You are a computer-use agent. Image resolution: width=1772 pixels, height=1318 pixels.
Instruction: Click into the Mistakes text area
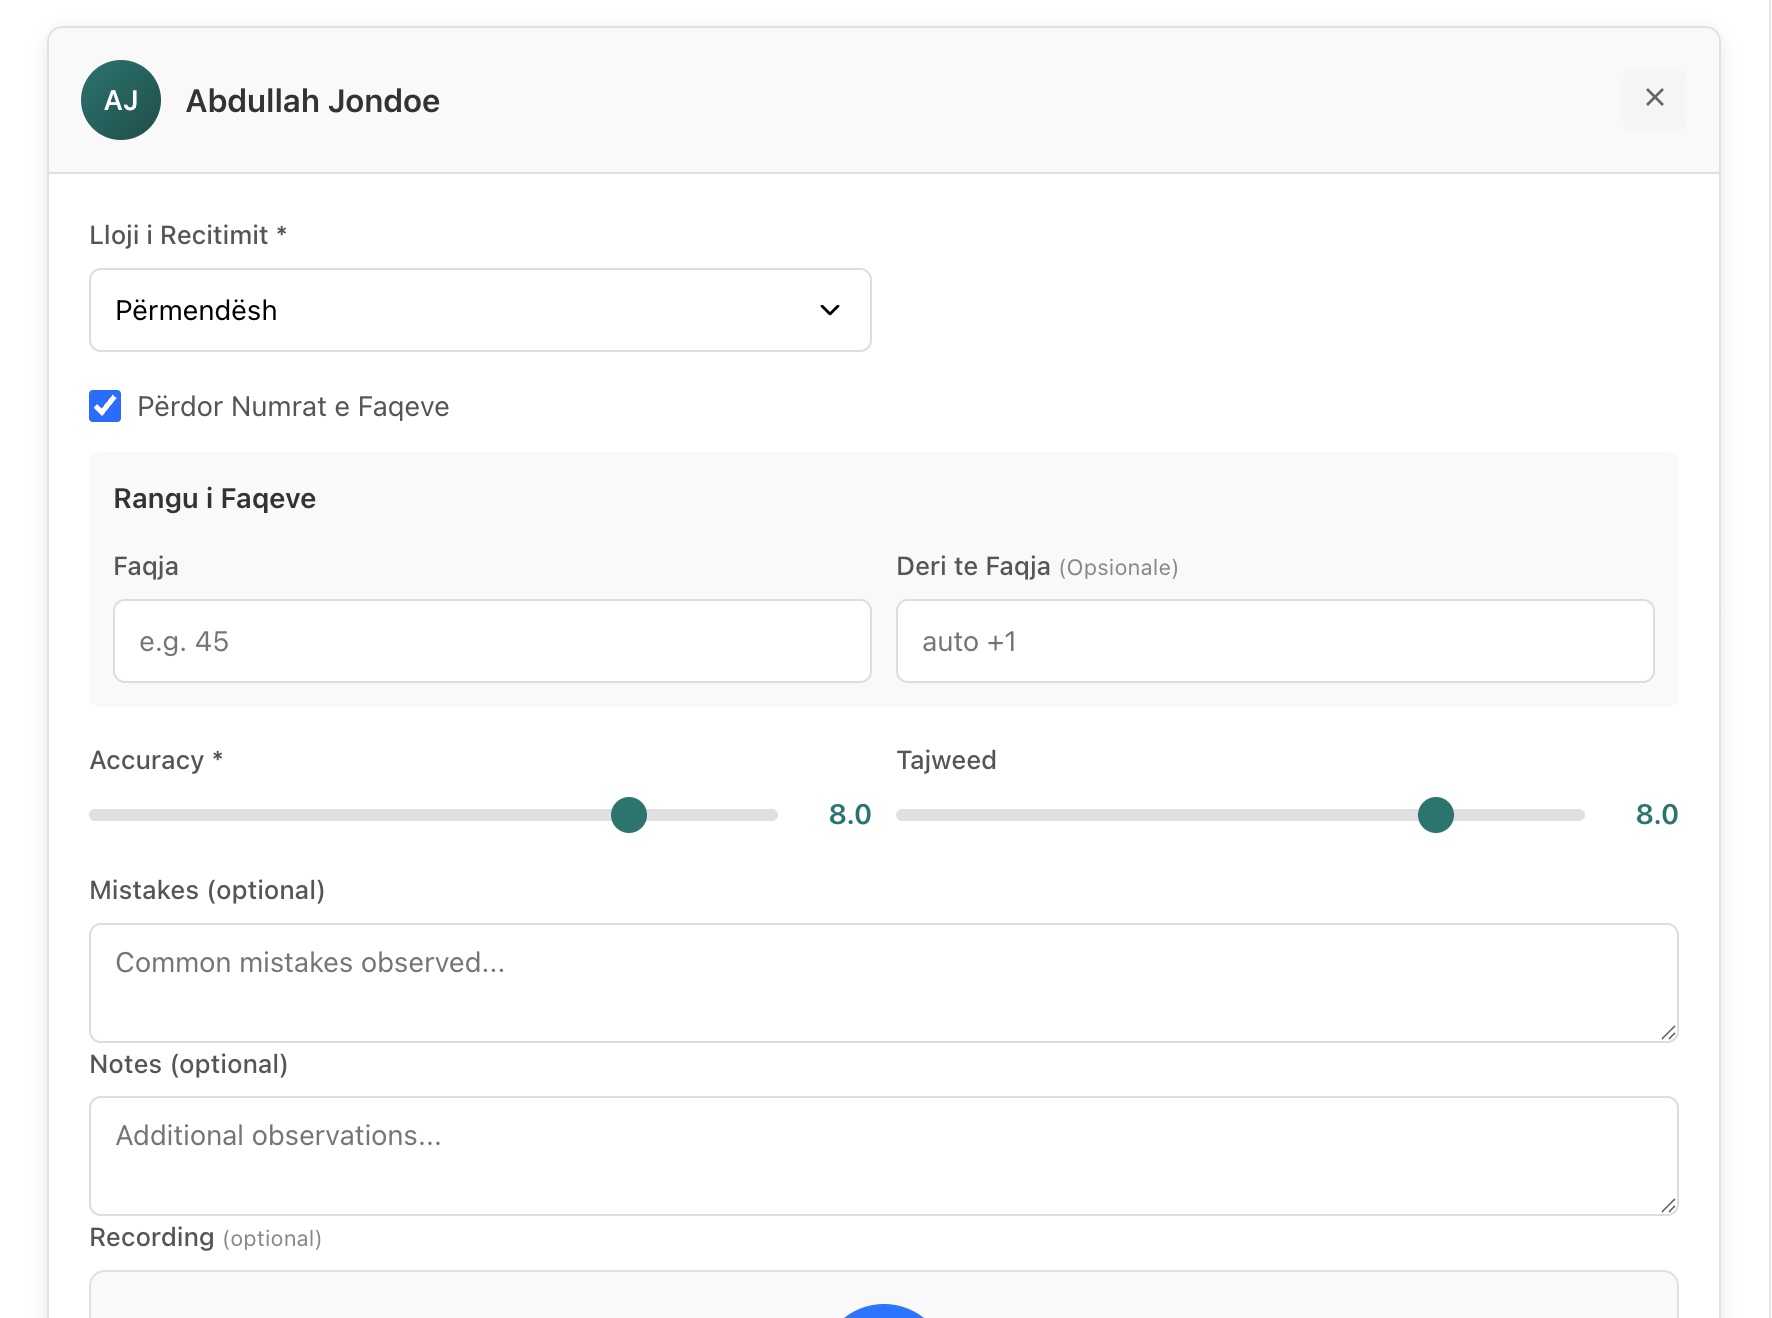click(x=883, y=982)
